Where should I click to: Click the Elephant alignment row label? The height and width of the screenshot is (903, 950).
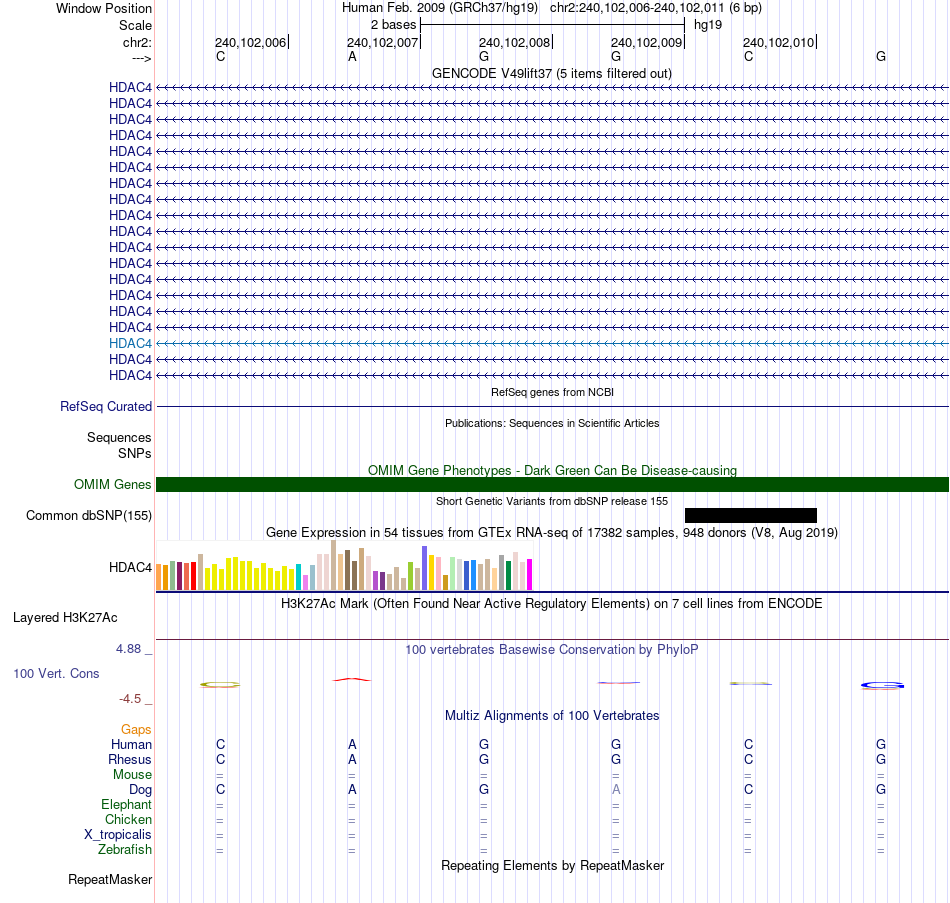tap(126, 805)
